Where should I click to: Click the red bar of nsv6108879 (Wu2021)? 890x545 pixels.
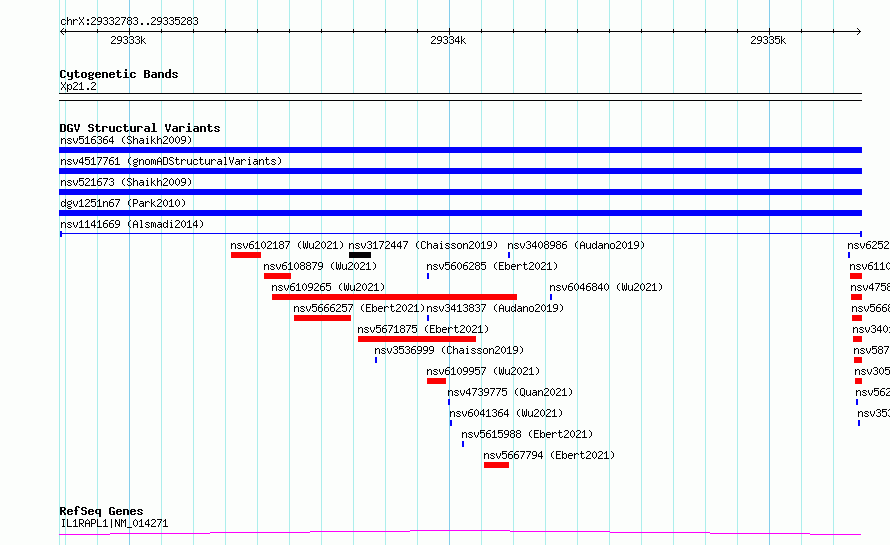click(x=278, y=276)
